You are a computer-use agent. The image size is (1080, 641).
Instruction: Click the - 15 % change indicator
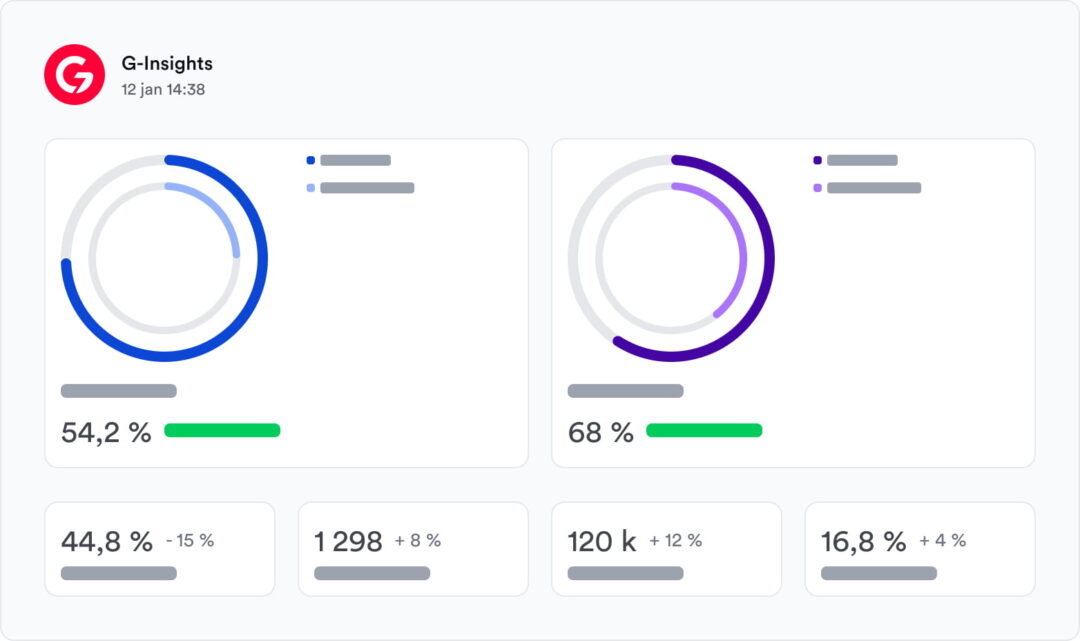(190, 540)
